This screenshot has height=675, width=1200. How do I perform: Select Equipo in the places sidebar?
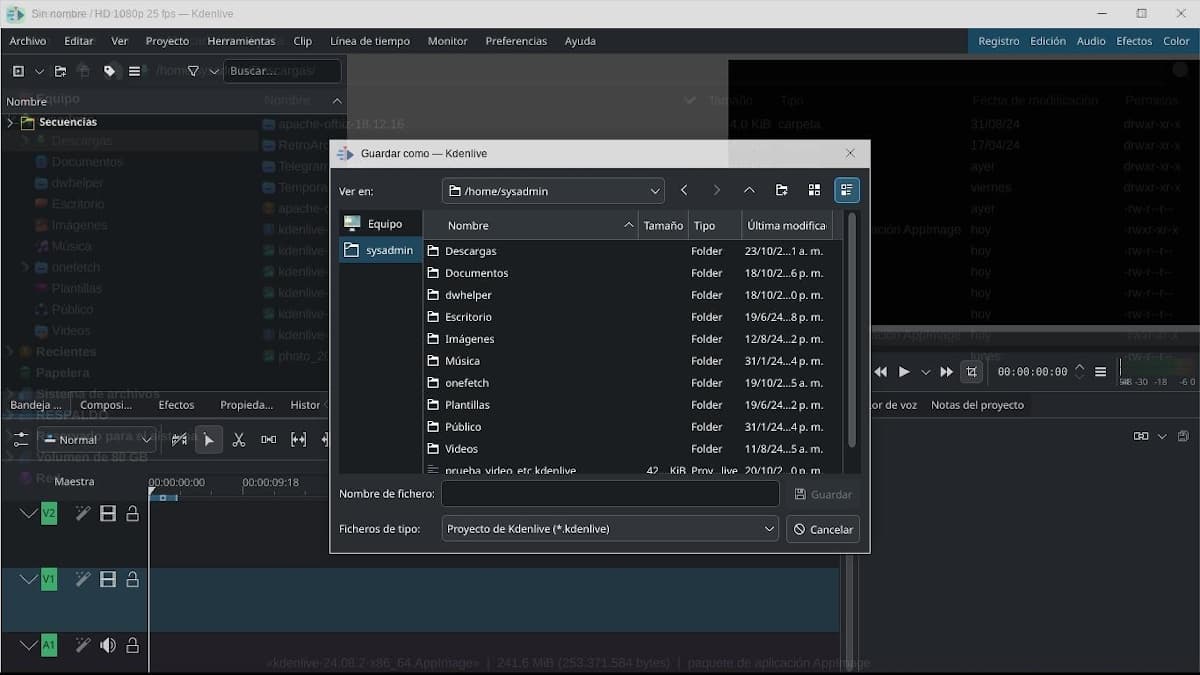pos(381,224)
